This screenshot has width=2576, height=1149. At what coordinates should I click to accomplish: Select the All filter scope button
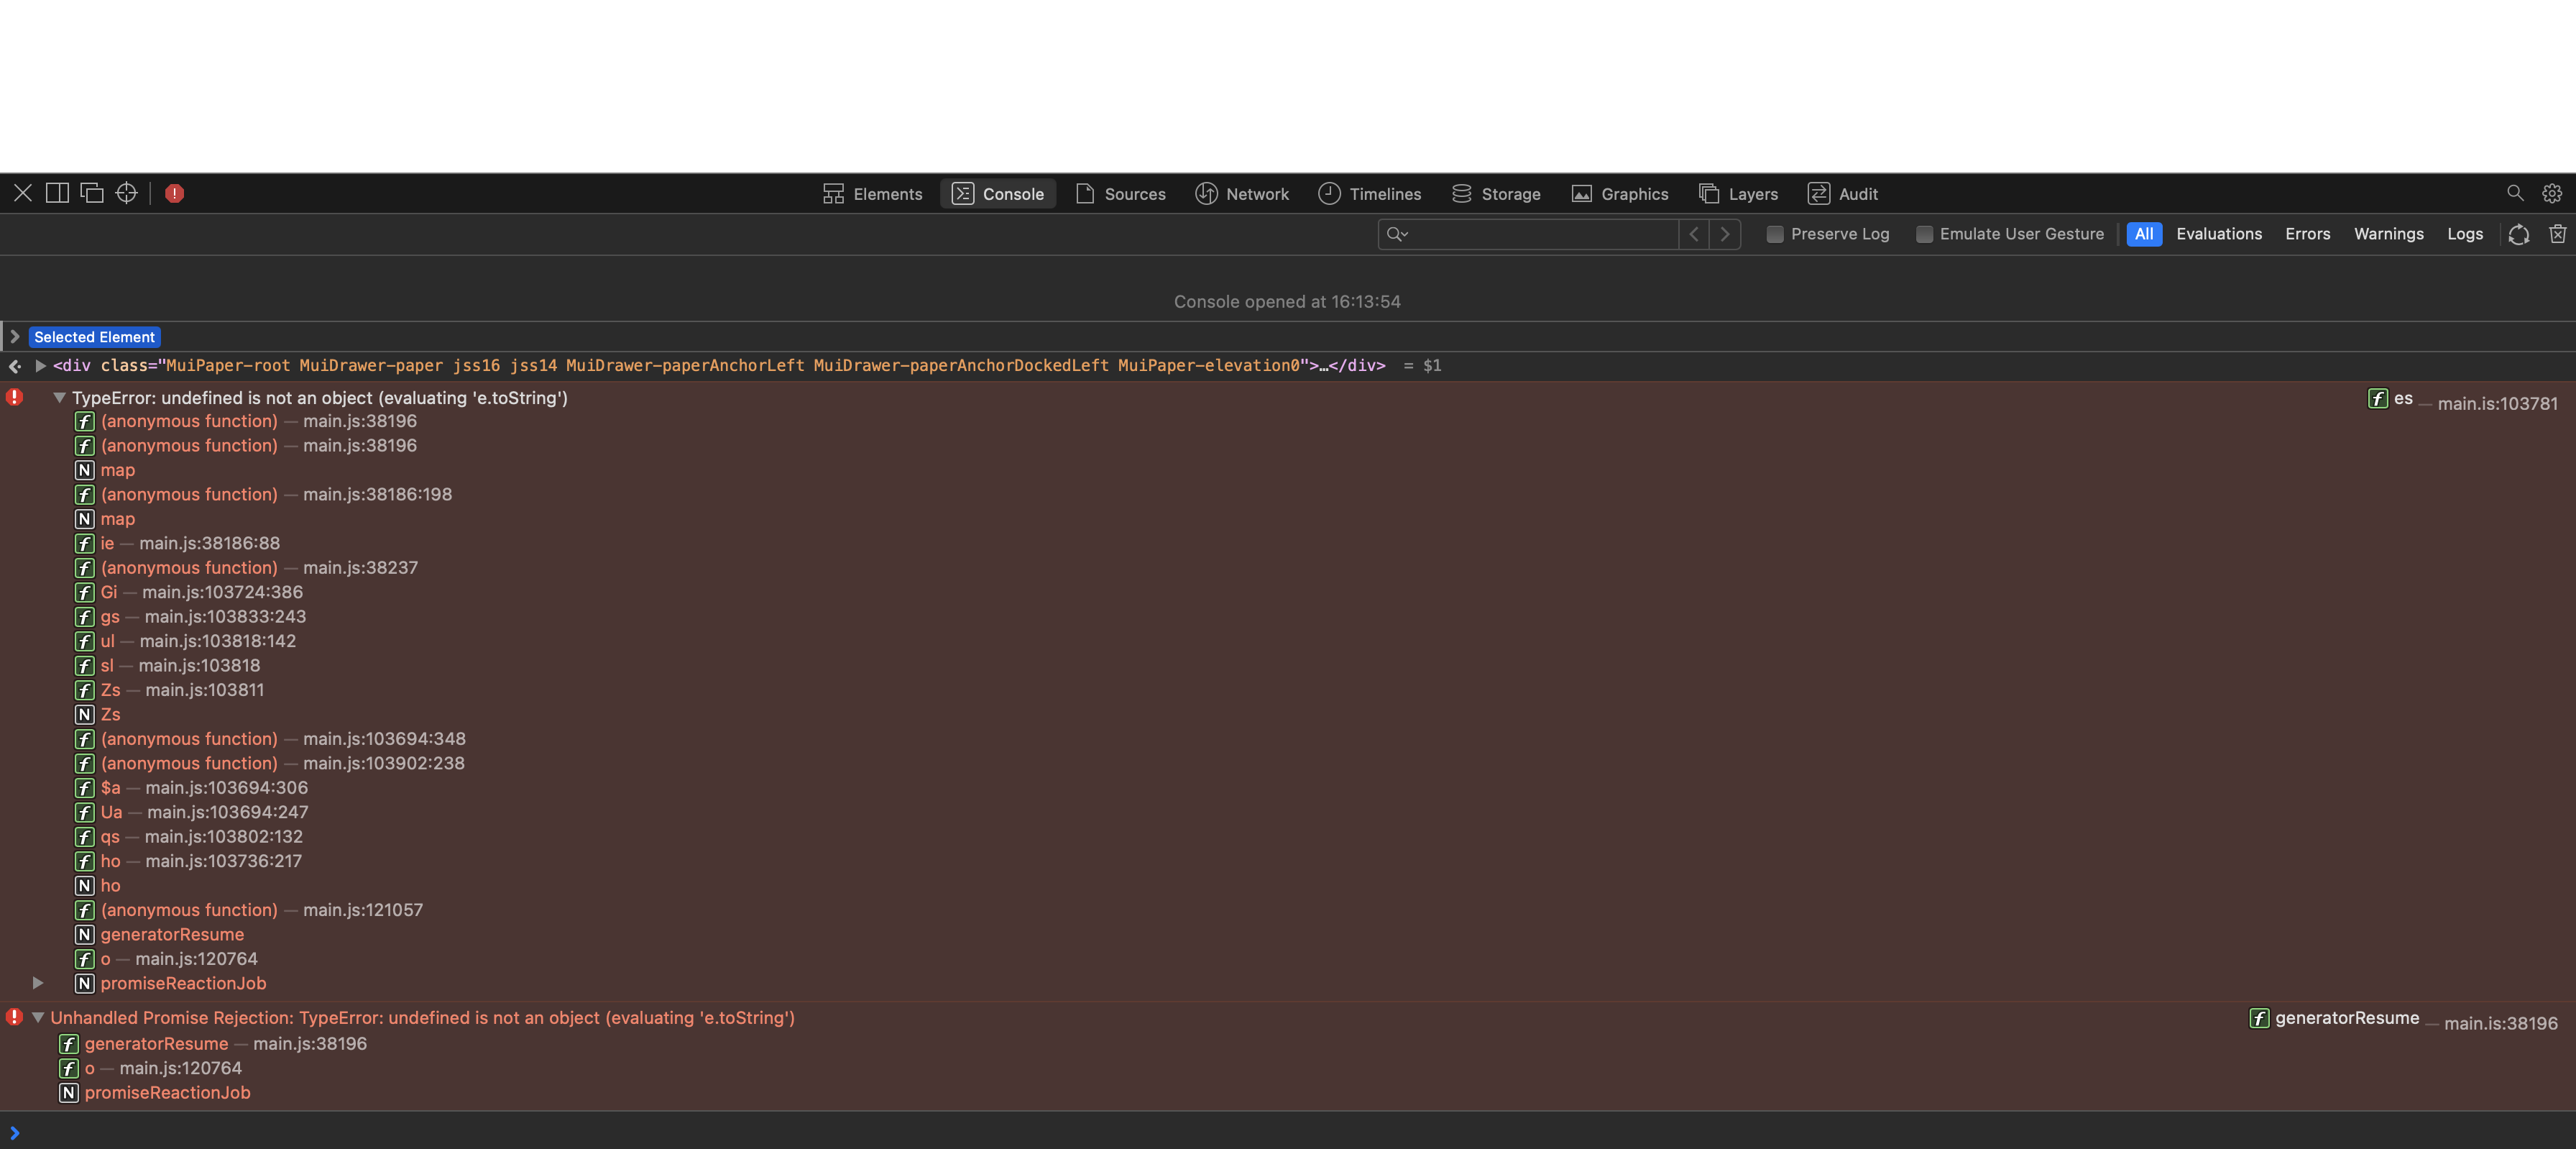[x=2143, y=234]
